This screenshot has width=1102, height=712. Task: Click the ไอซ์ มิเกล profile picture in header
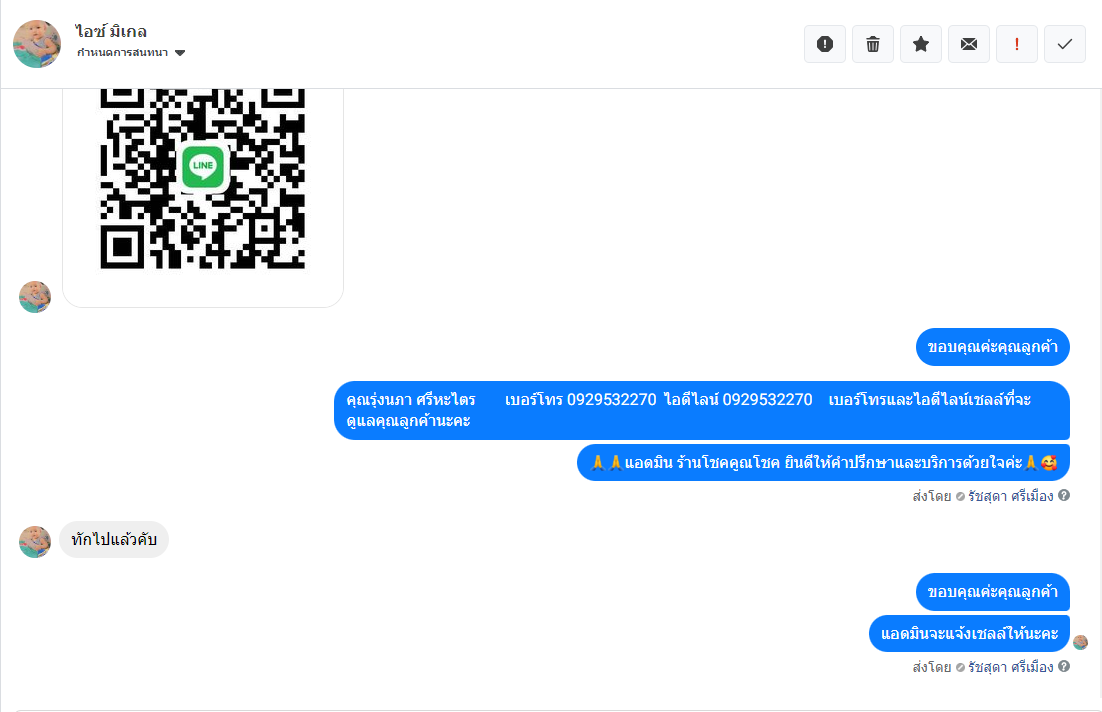pyautogui.click(x=37, y=44)
